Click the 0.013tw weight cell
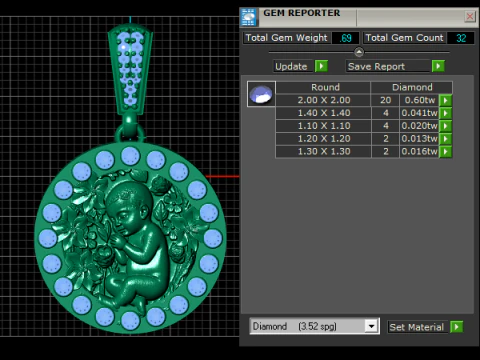Image resolution: width=480 pixels, height=360 pixels. (x=419, y=139)
